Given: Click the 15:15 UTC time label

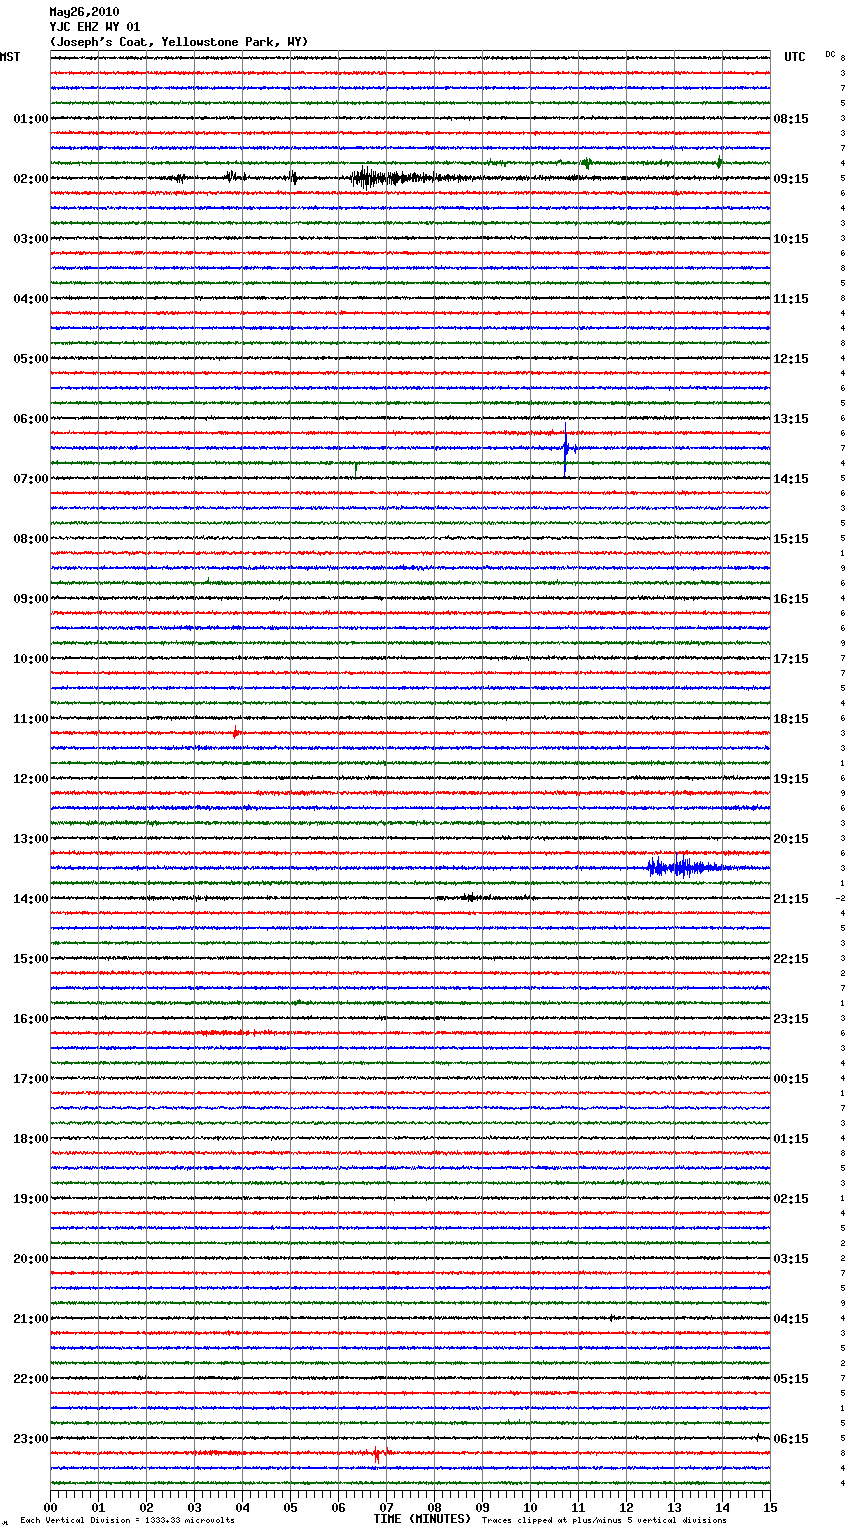Looking at the screenshot, I should coord(791,539).
